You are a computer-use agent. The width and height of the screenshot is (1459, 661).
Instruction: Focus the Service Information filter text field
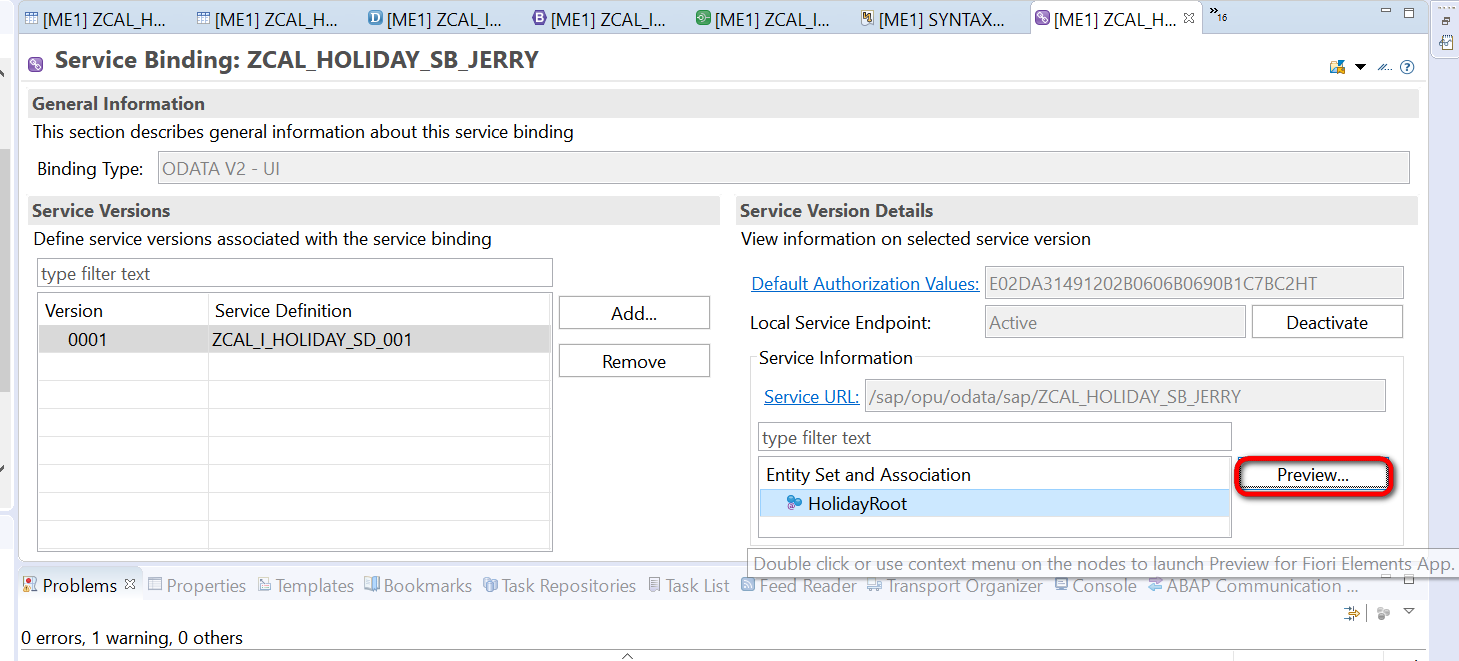click(x=995, y=437)
